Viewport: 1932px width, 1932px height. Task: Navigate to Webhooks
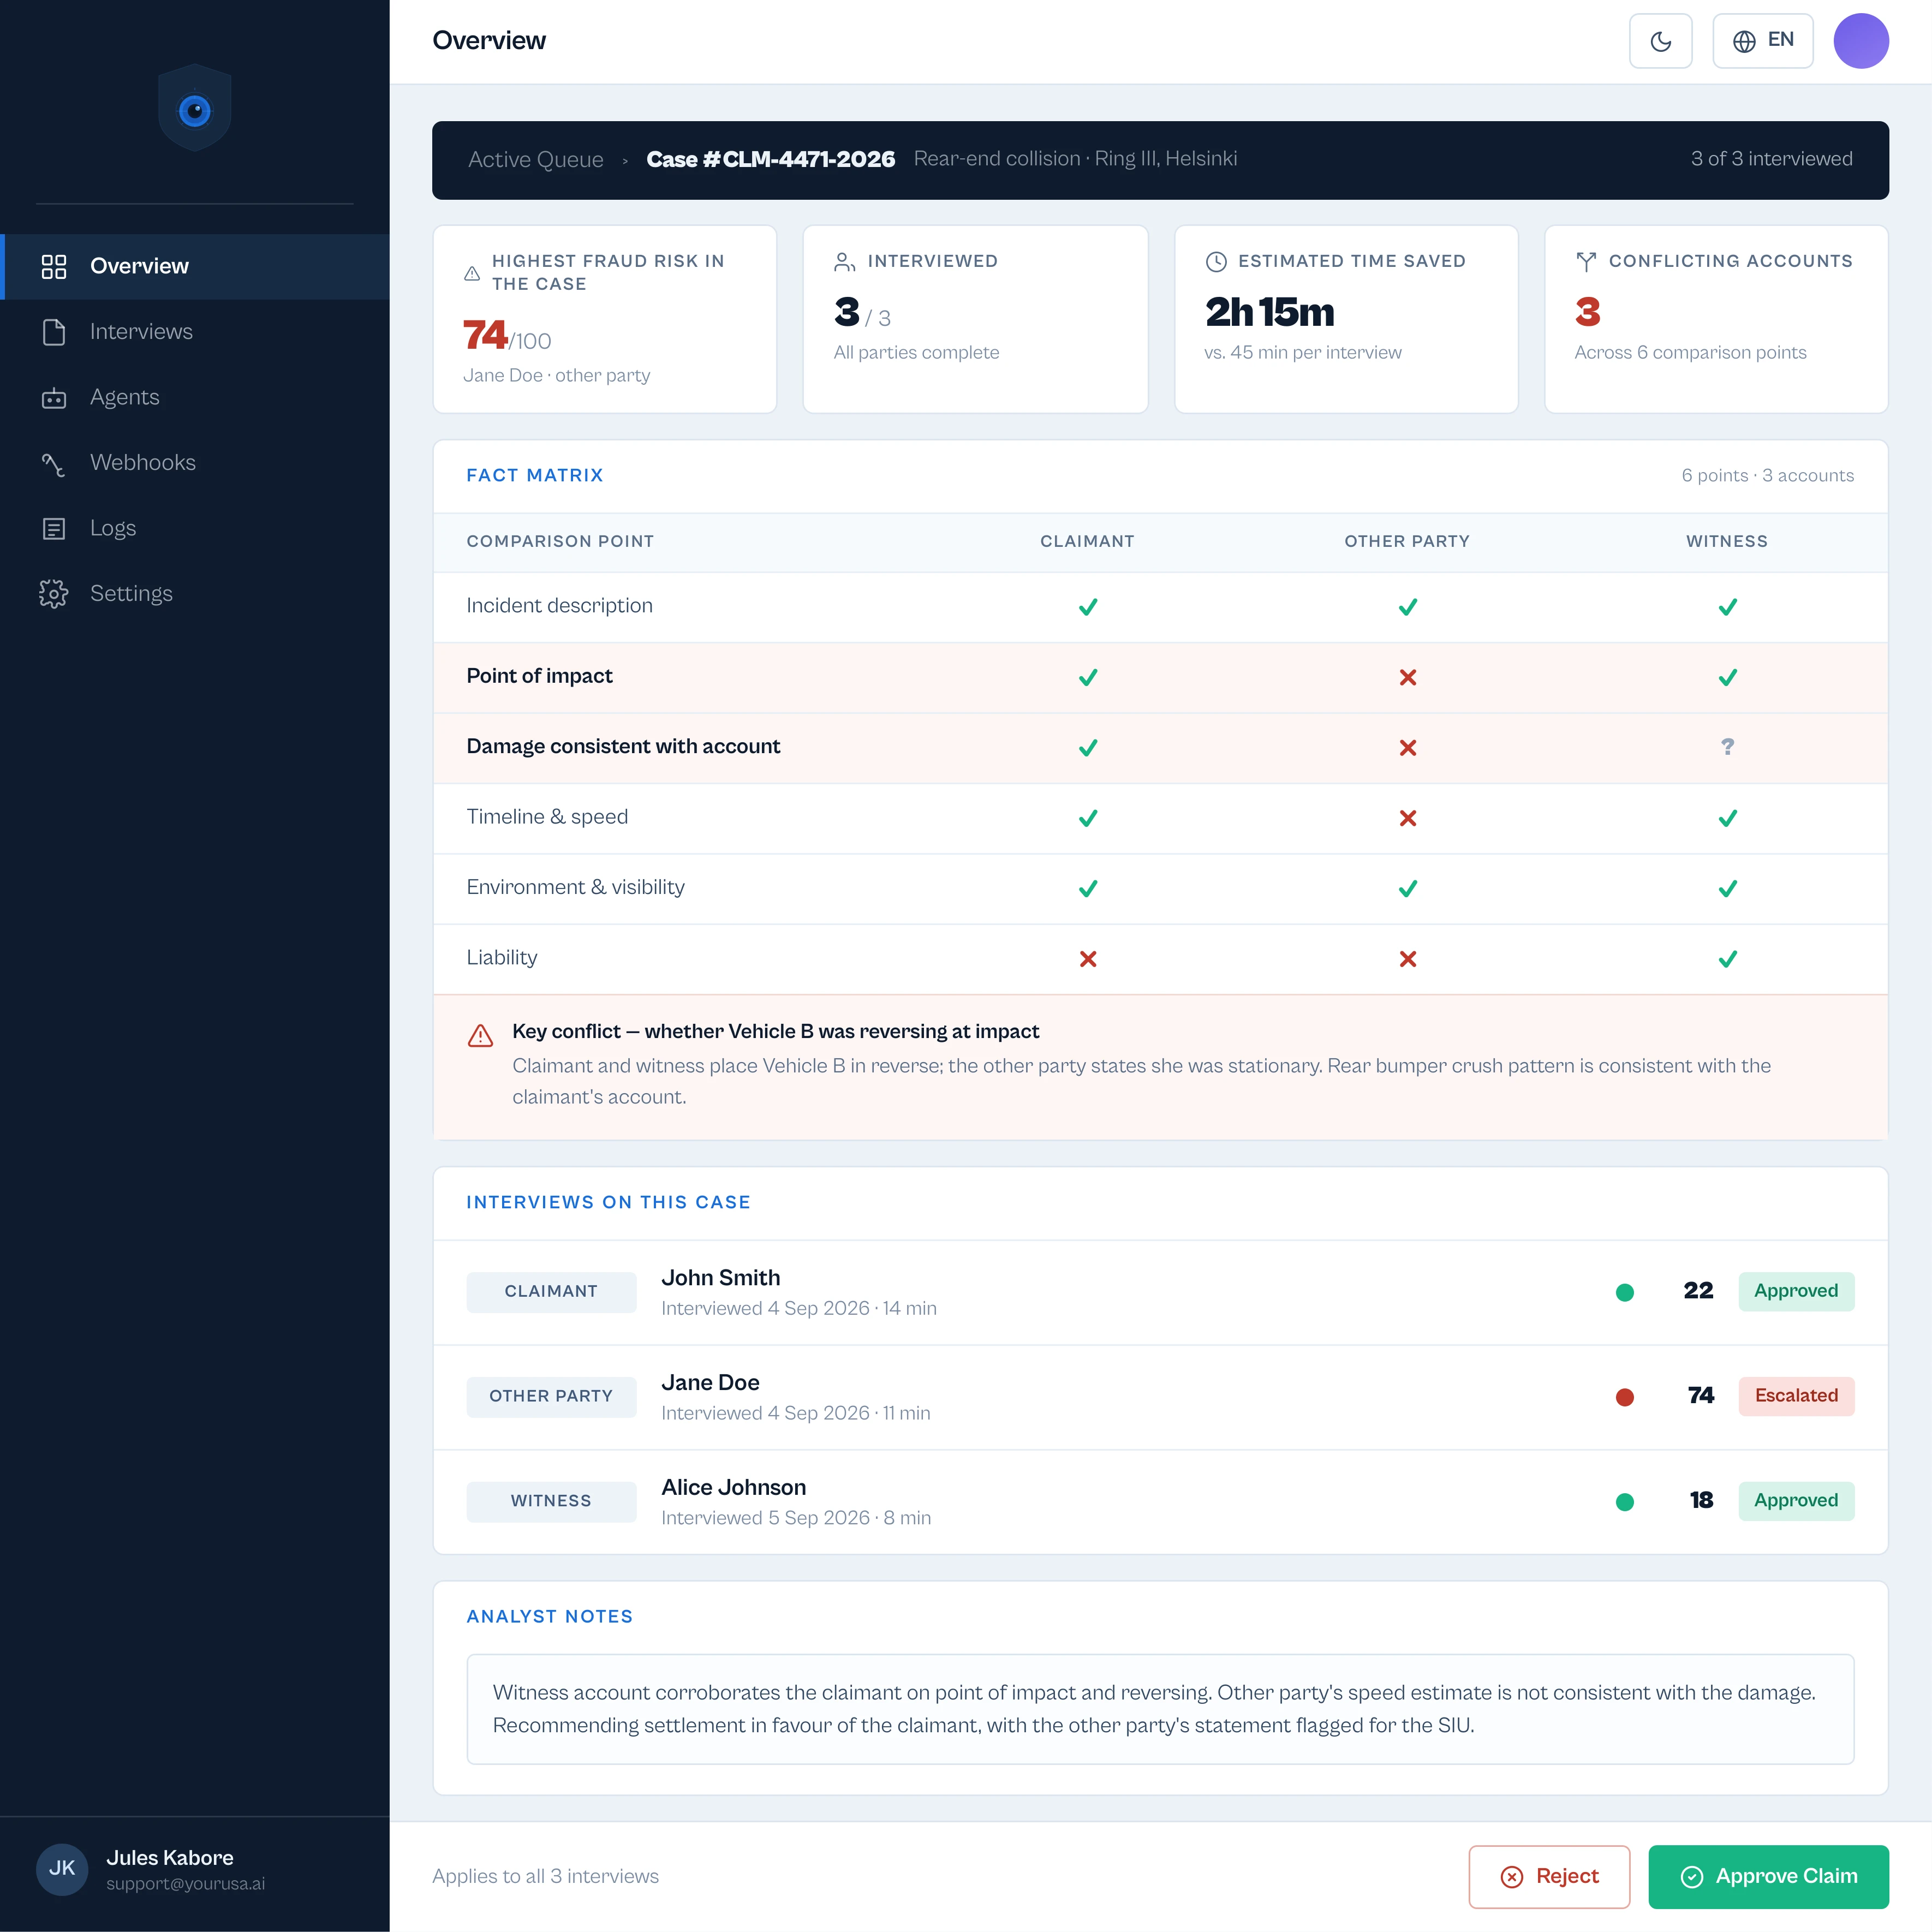tap(195, 463)
